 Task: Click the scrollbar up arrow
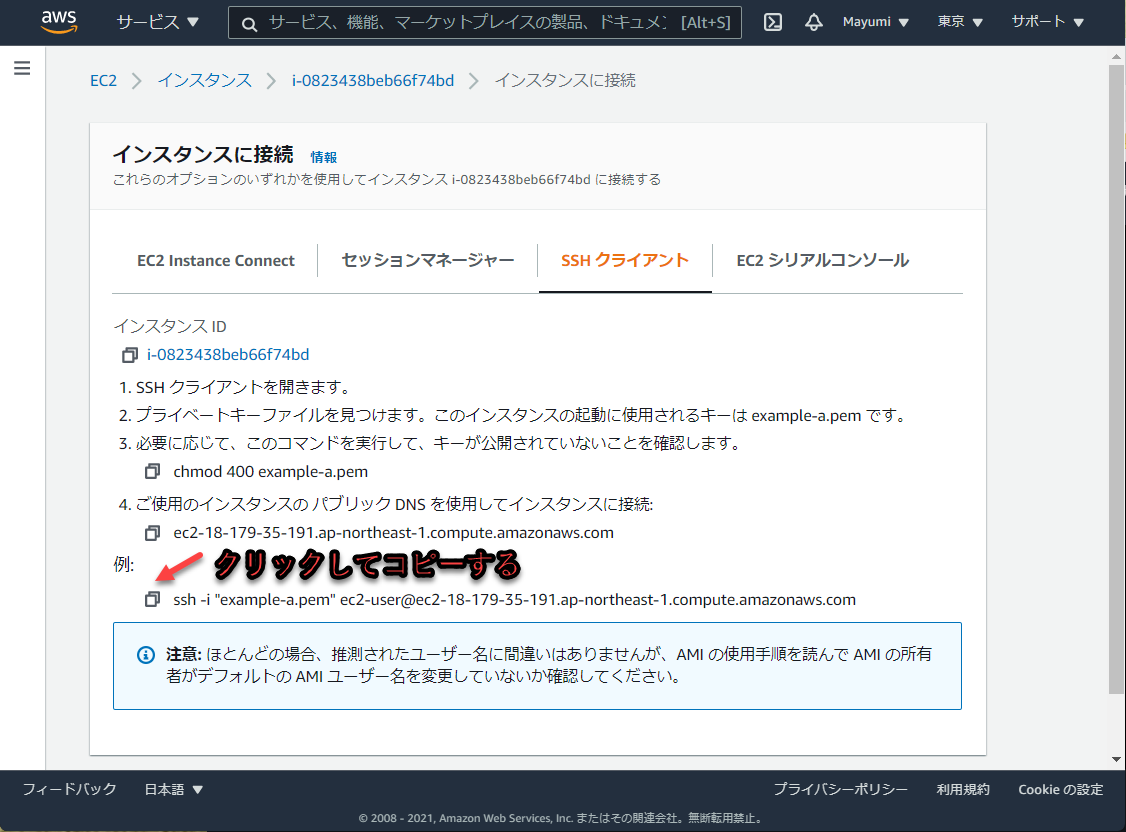coord(1117,56)
